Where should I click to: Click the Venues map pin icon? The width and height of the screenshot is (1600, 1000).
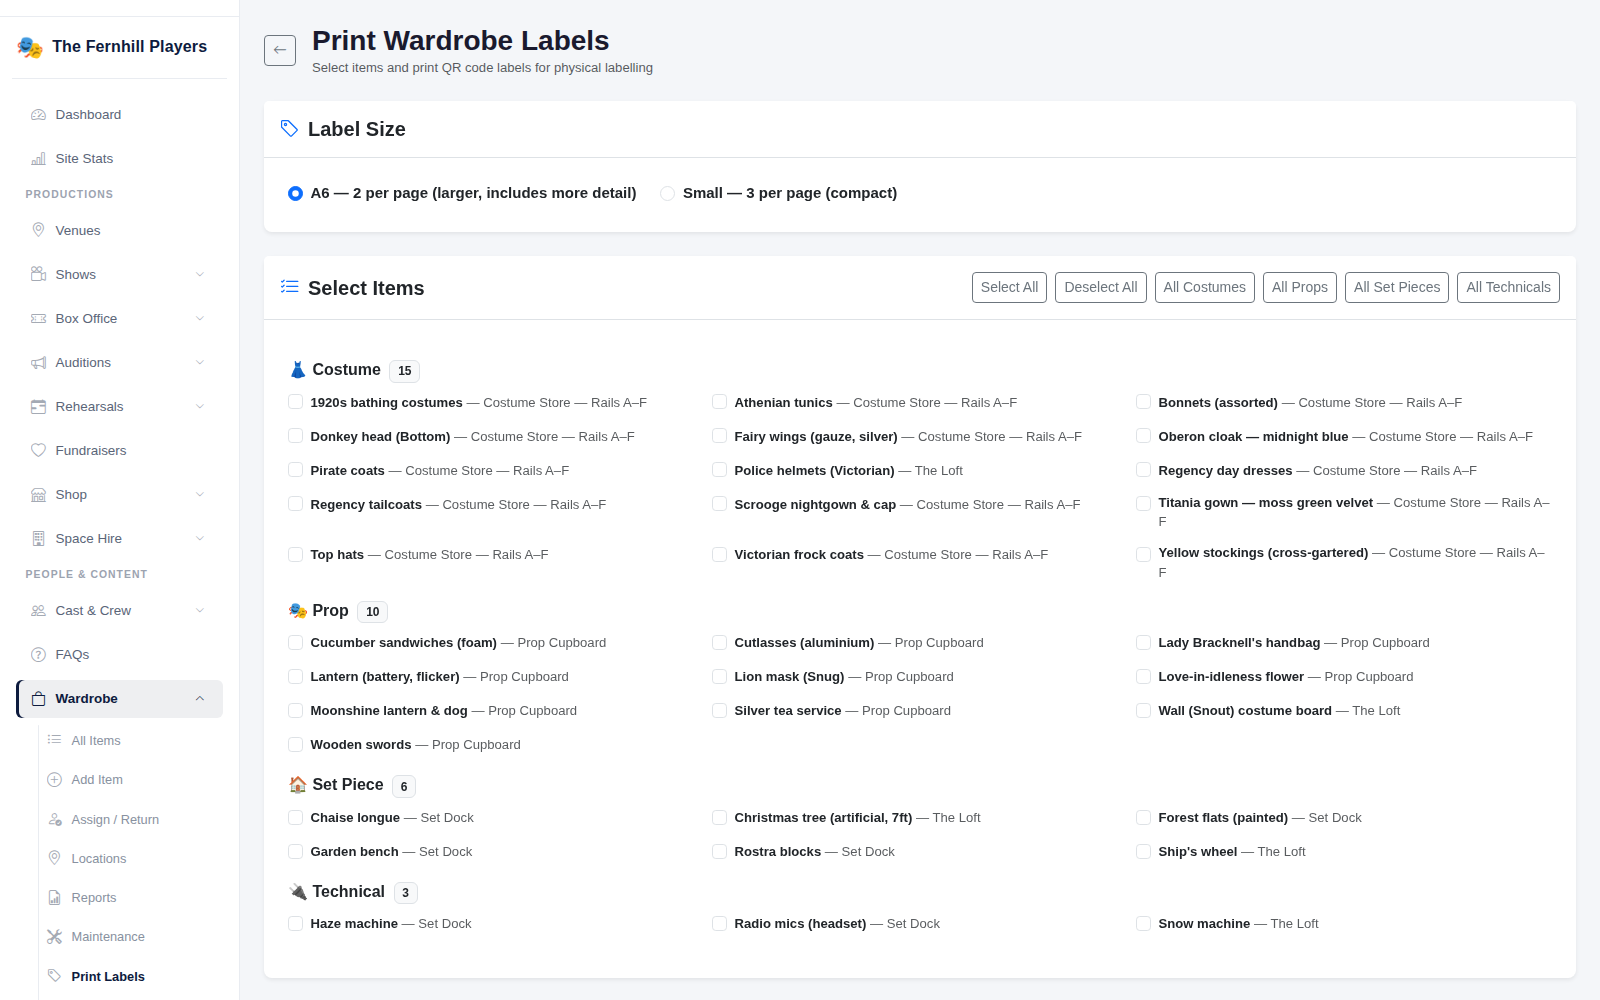(38, 230)
